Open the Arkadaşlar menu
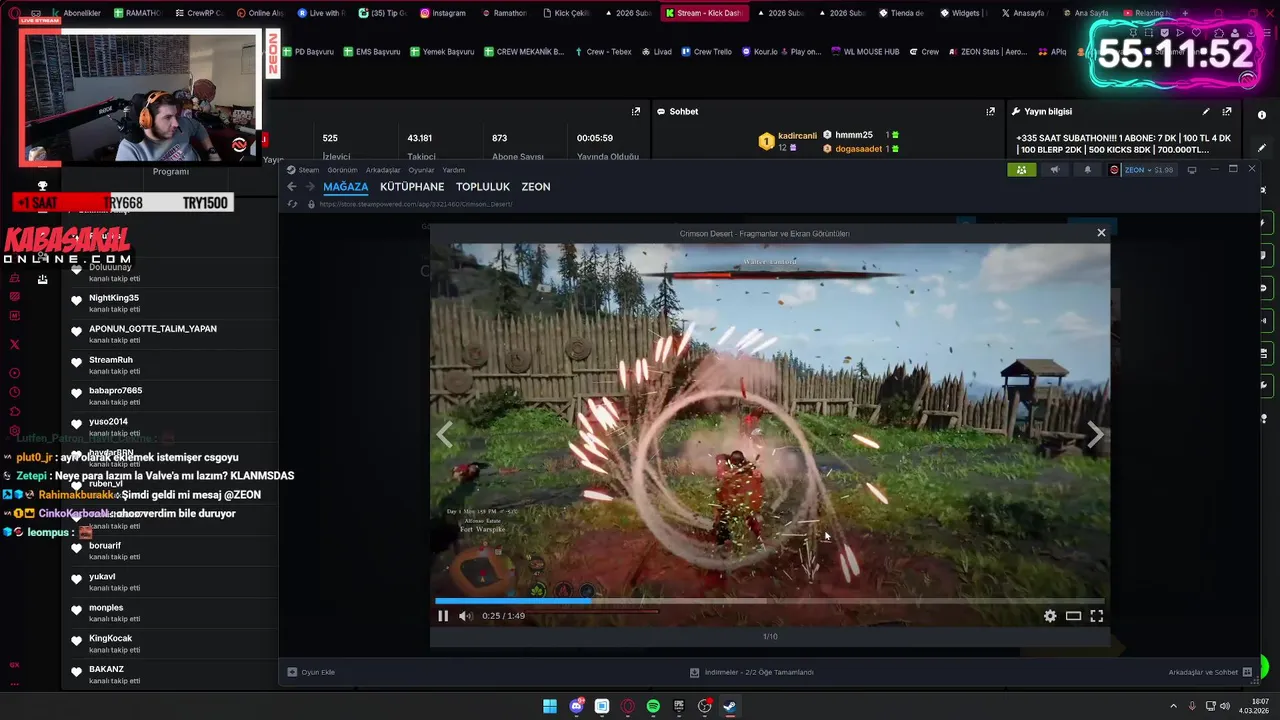This screenshot has height=720, width=1280. pos(383,170)
